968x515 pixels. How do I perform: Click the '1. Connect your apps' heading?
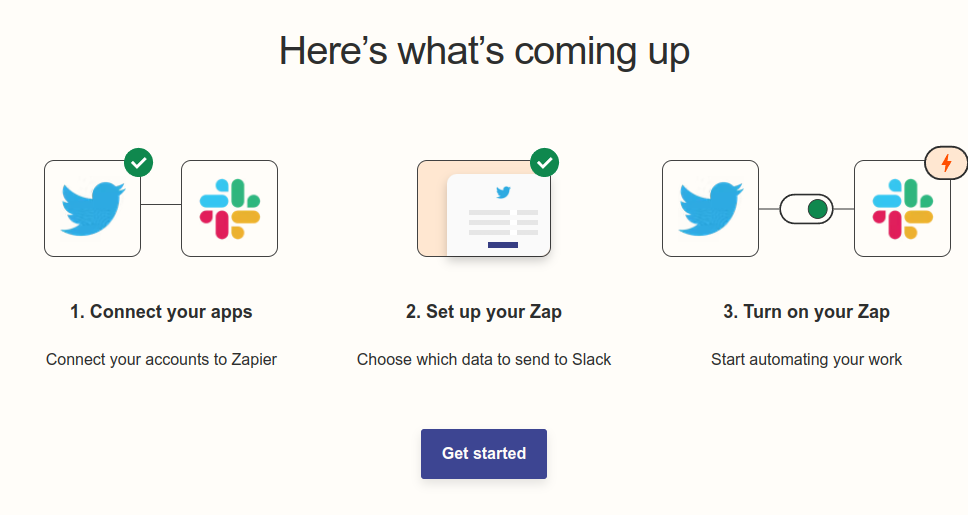coord(161,312)
